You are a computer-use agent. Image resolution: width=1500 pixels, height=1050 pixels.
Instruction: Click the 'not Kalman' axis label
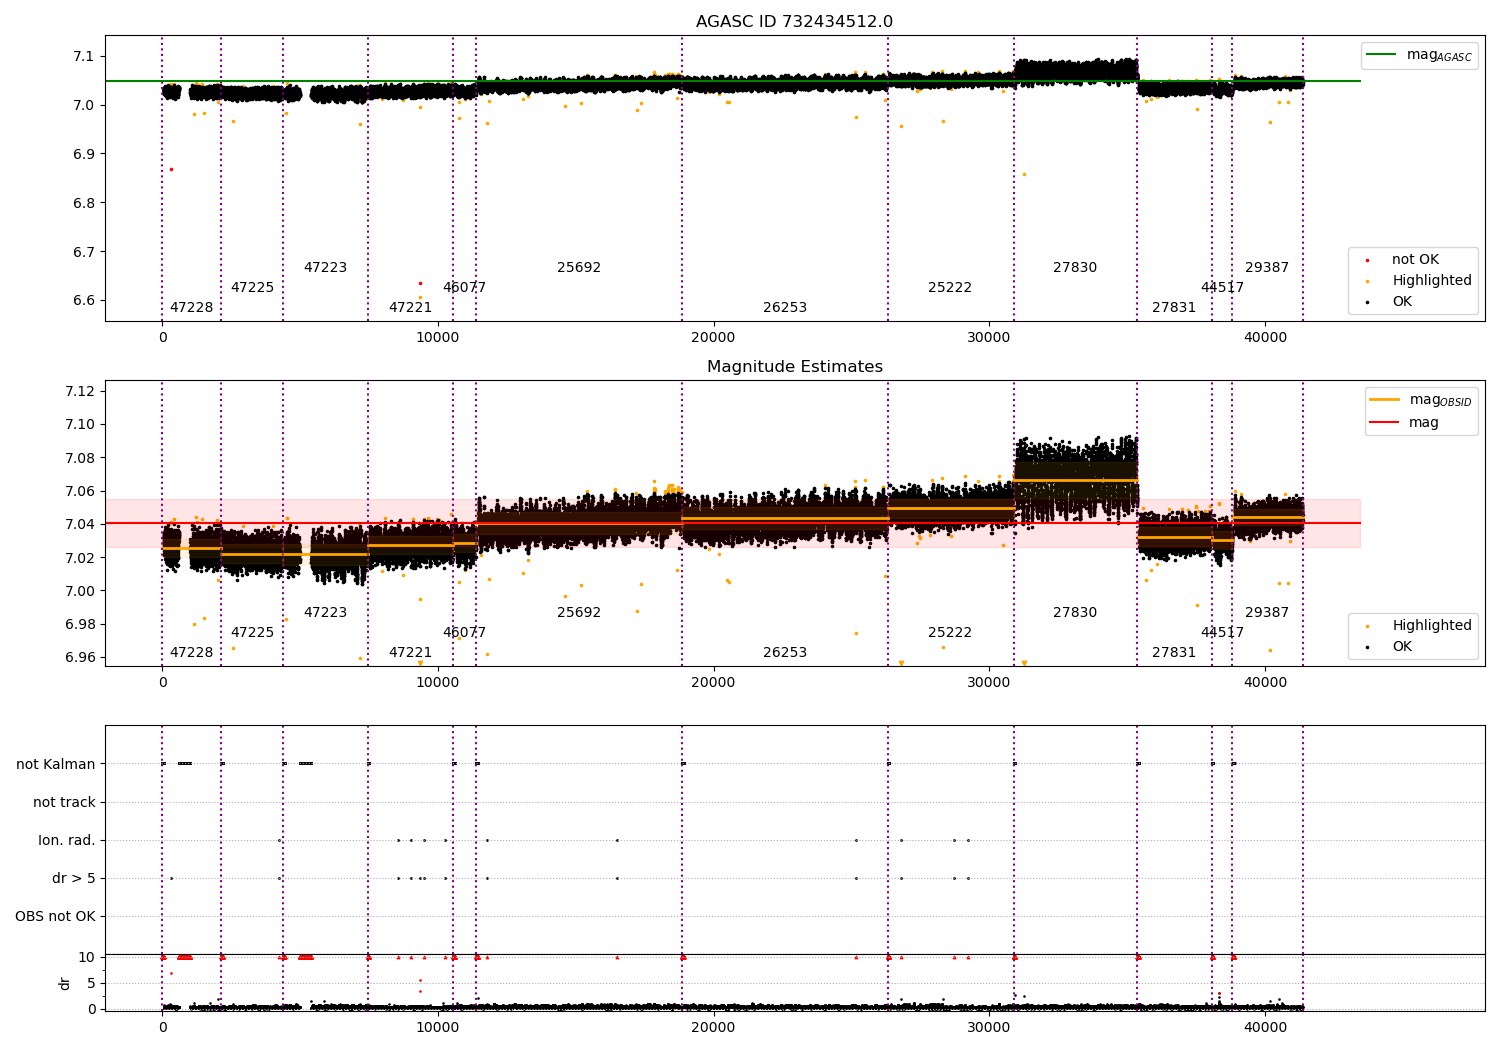(x=56, y=764)
